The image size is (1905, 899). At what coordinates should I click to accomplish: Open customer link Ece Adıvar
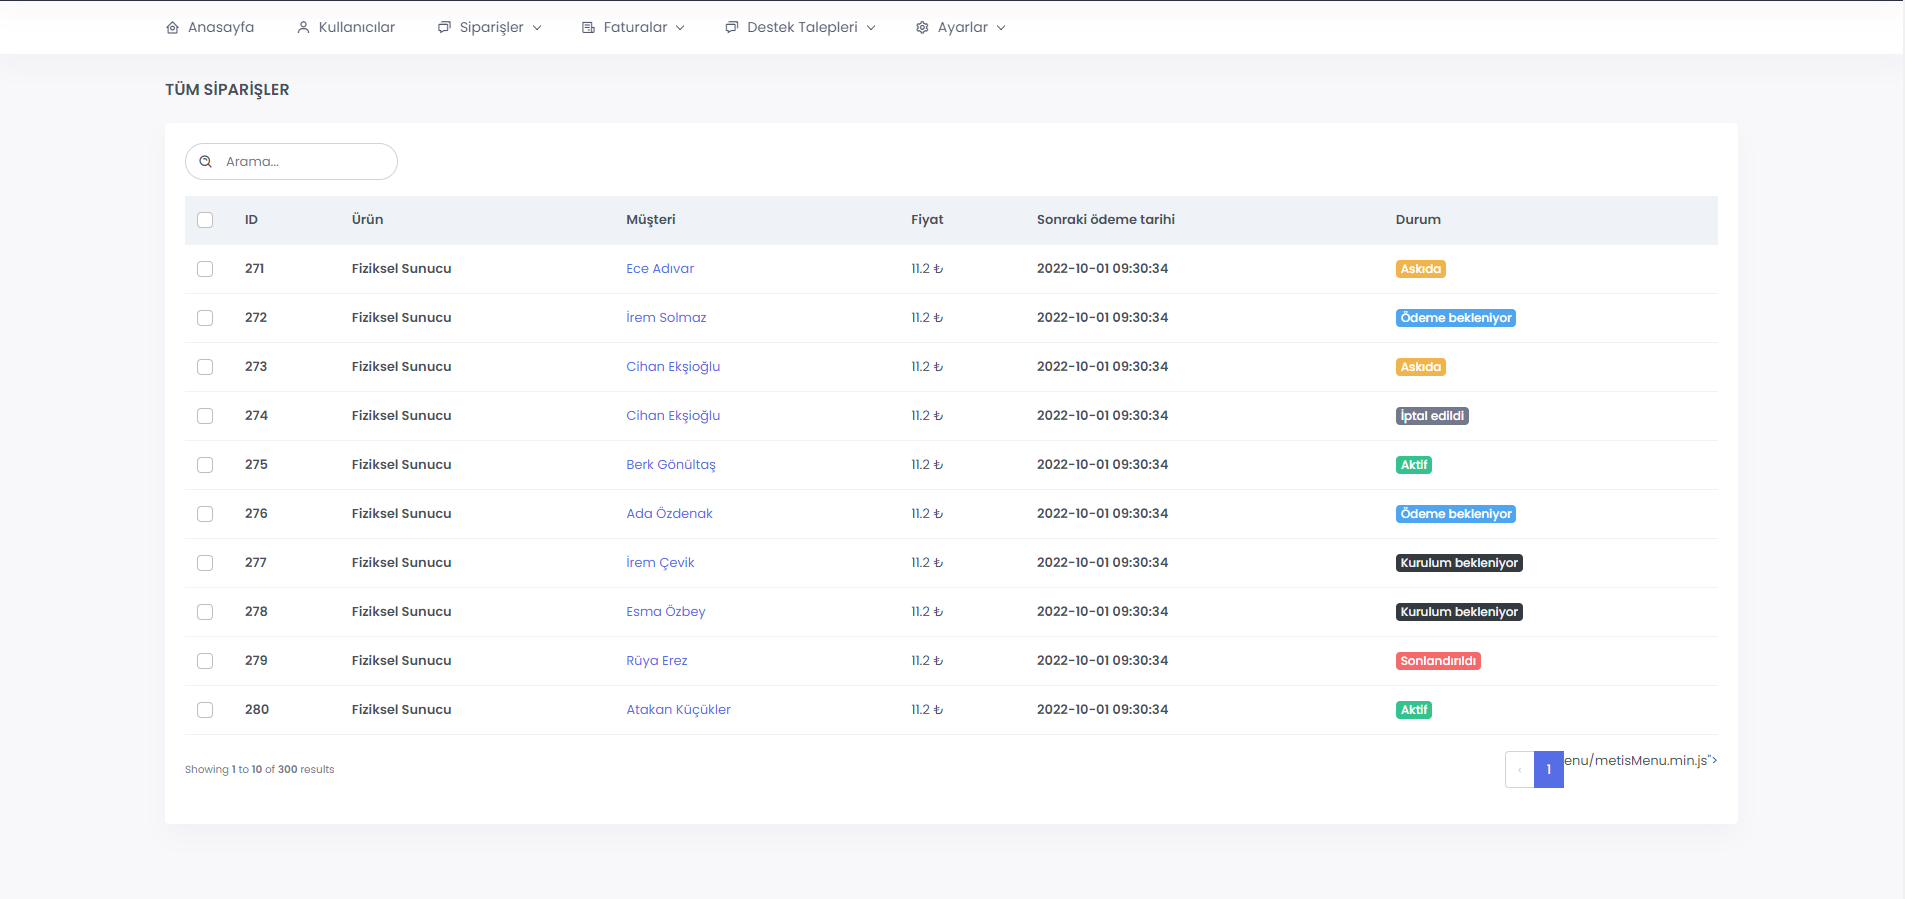[660, 269]
